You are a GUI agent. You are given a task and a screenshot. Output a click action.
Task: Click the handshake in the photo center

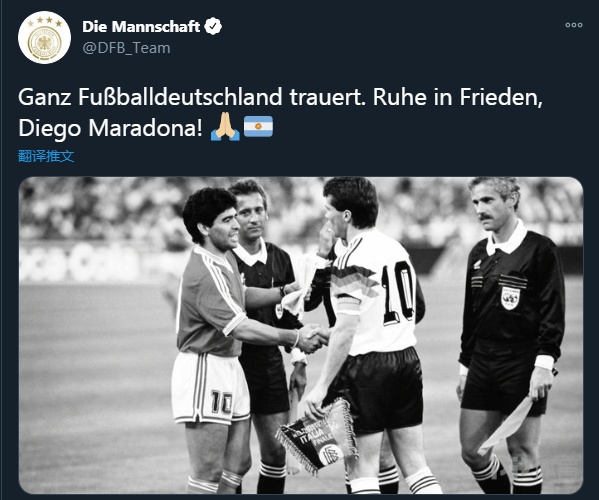pyautogui.click(x=312, y=338)
